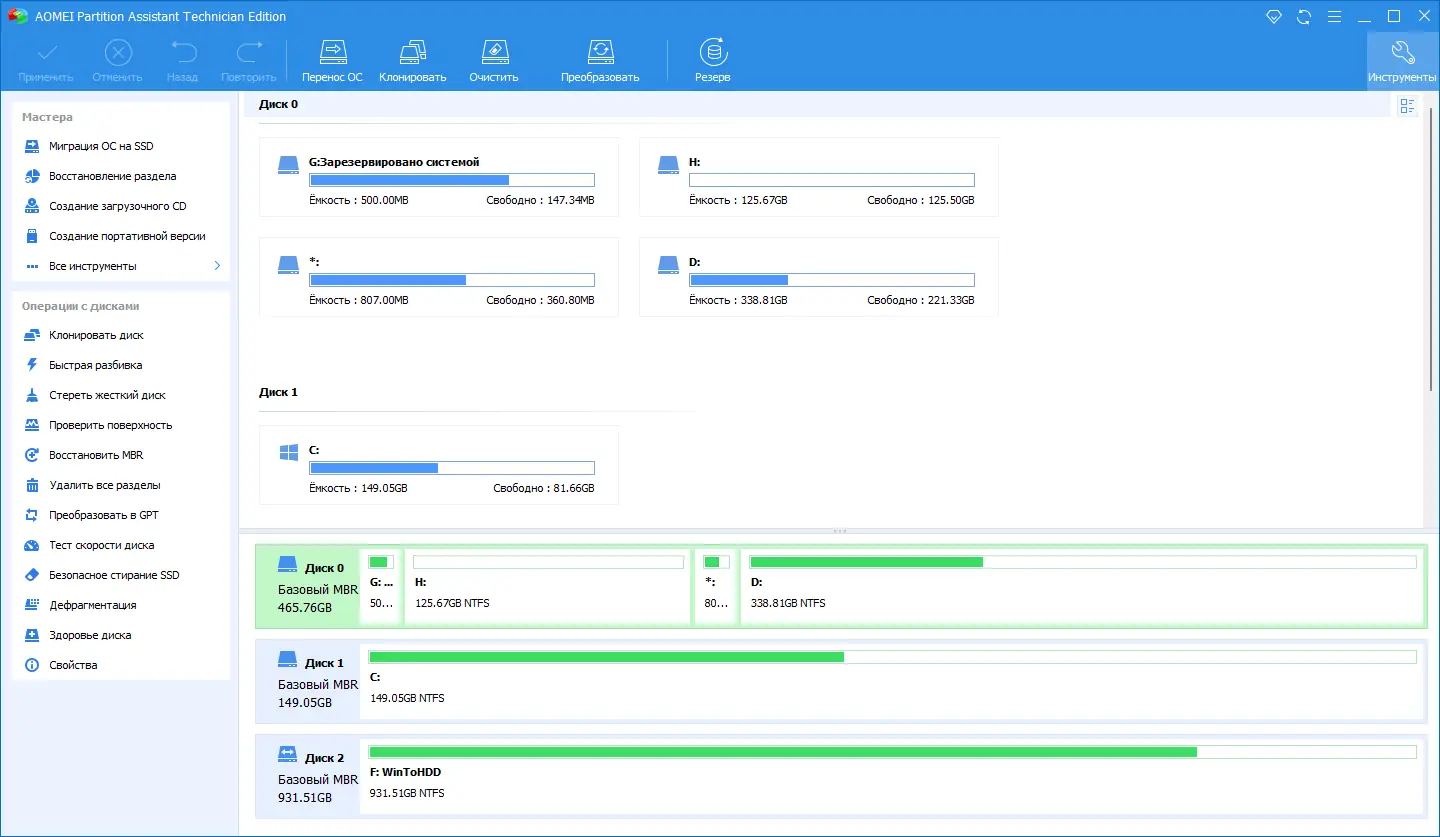
Task: Click the Назад undo arrow
Action: tap(182, 61)
